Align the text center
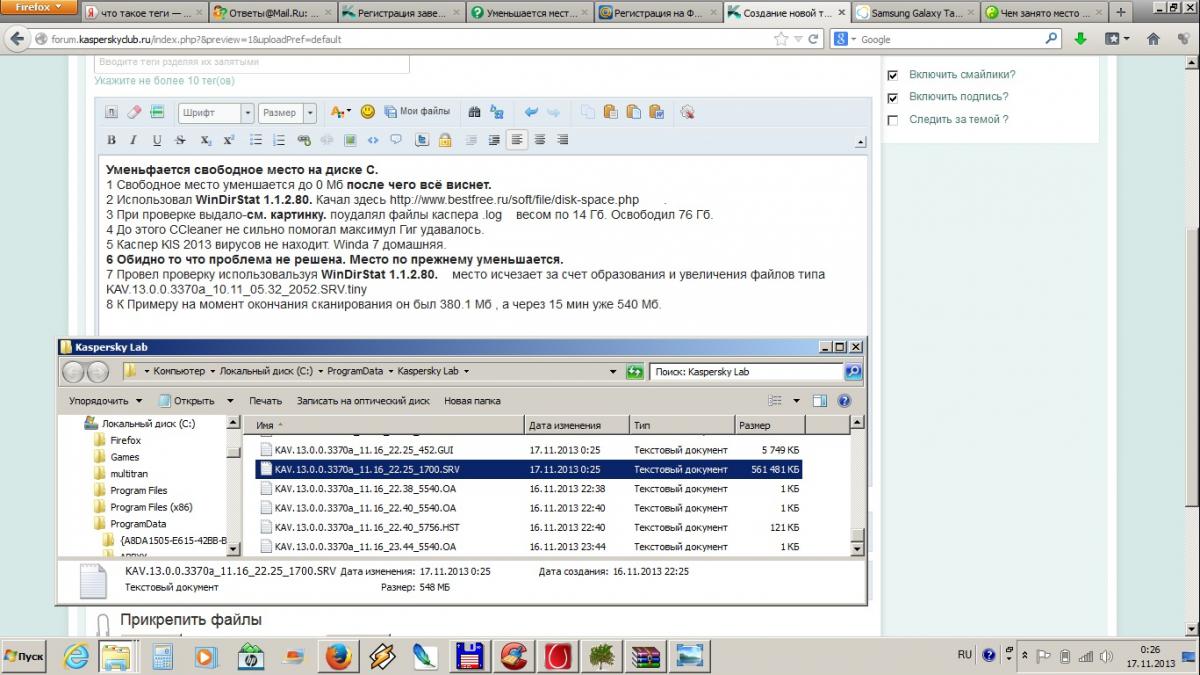 coord(540,140)
